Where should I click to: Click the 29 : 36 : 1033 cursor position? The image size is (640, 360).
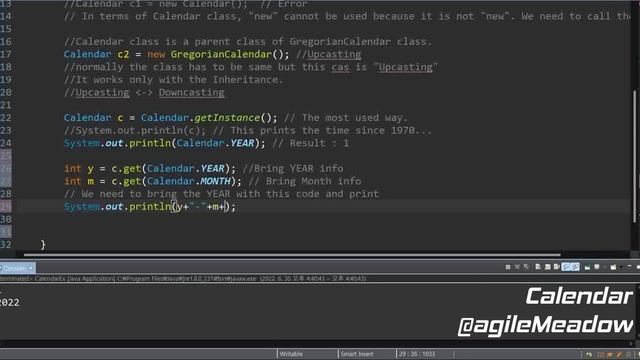click(417, 354)
